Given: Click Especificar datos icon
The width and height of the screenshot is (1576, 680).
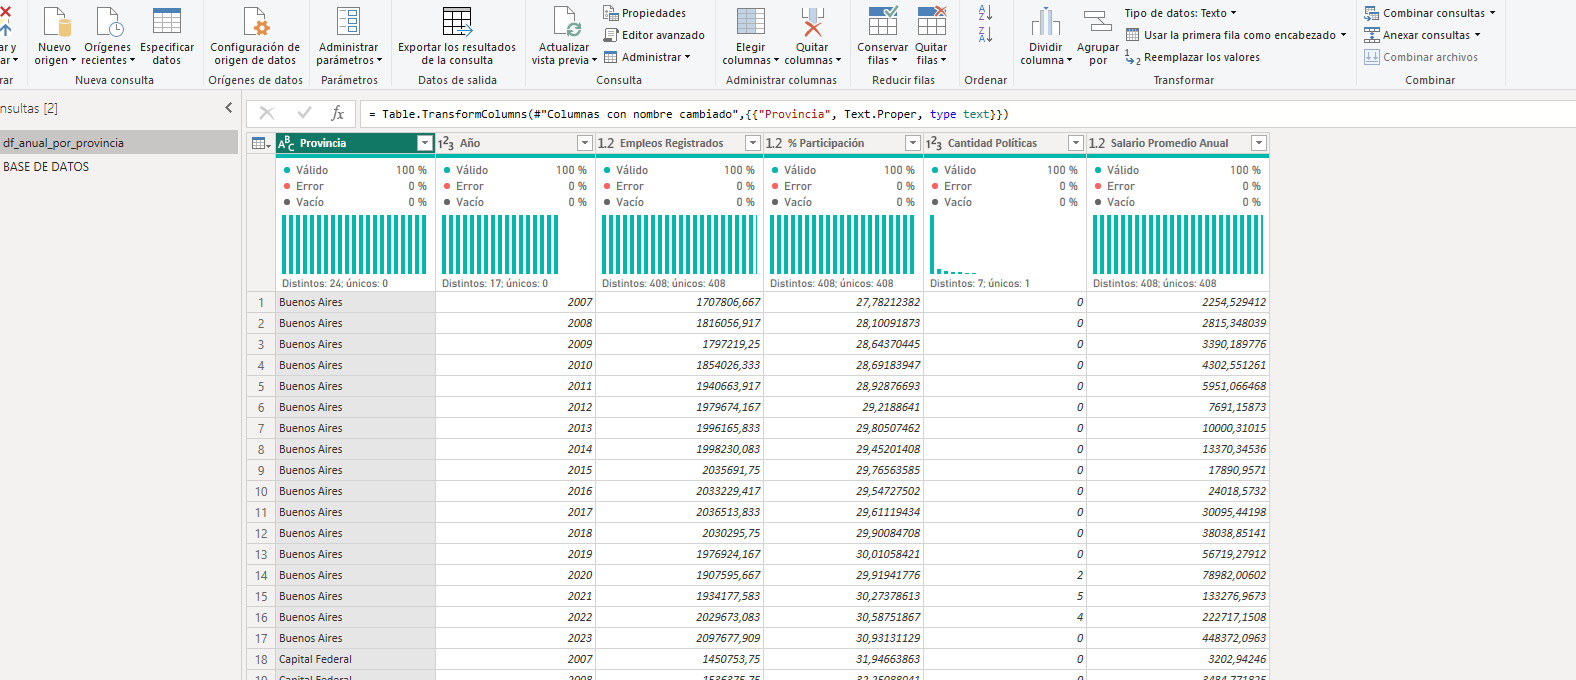Looking at the screenshot, I should (x=167, y=22).
